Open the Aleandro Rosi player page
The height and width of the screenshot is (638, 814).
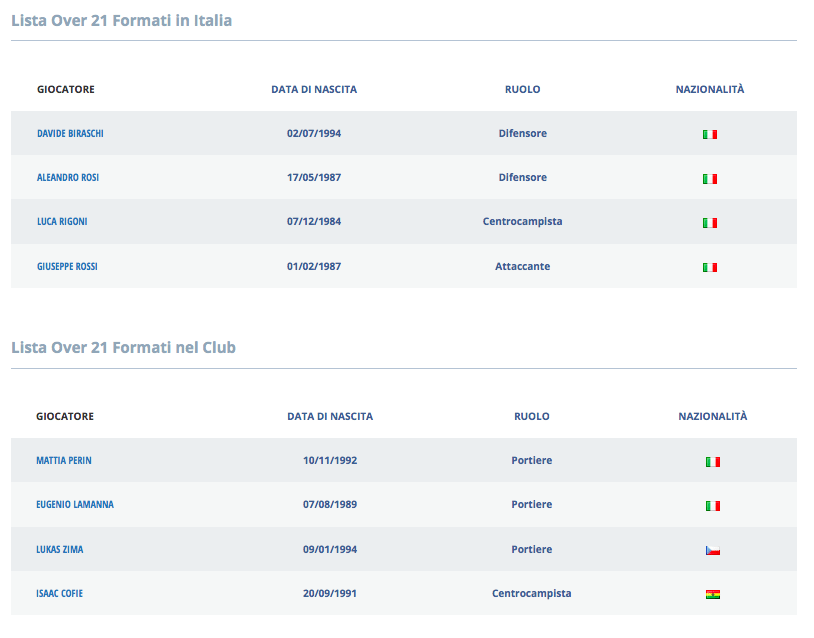tap(68, 178)
